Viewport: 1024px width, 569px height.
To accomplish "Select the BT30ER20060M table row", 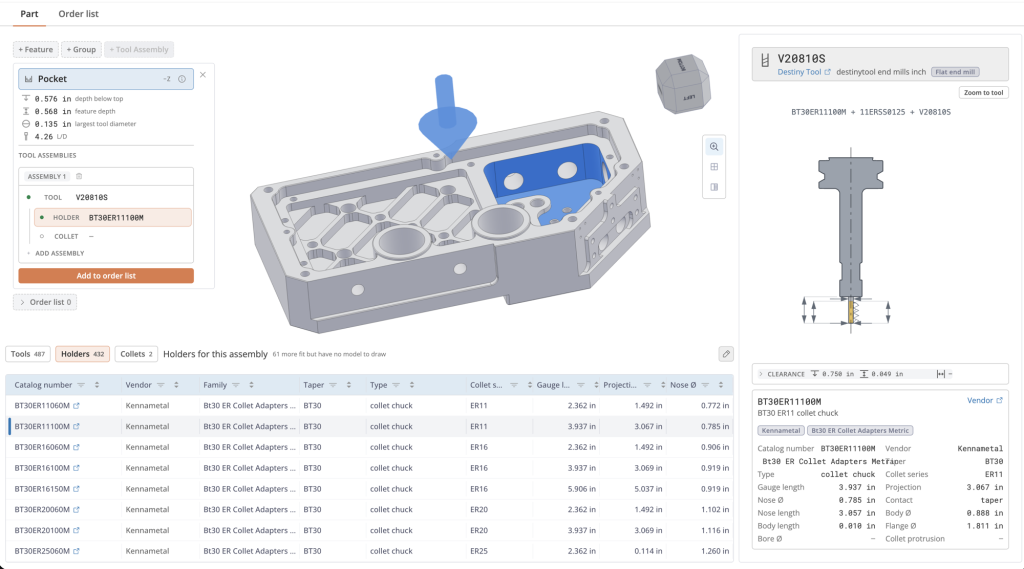I will point(369,510).
